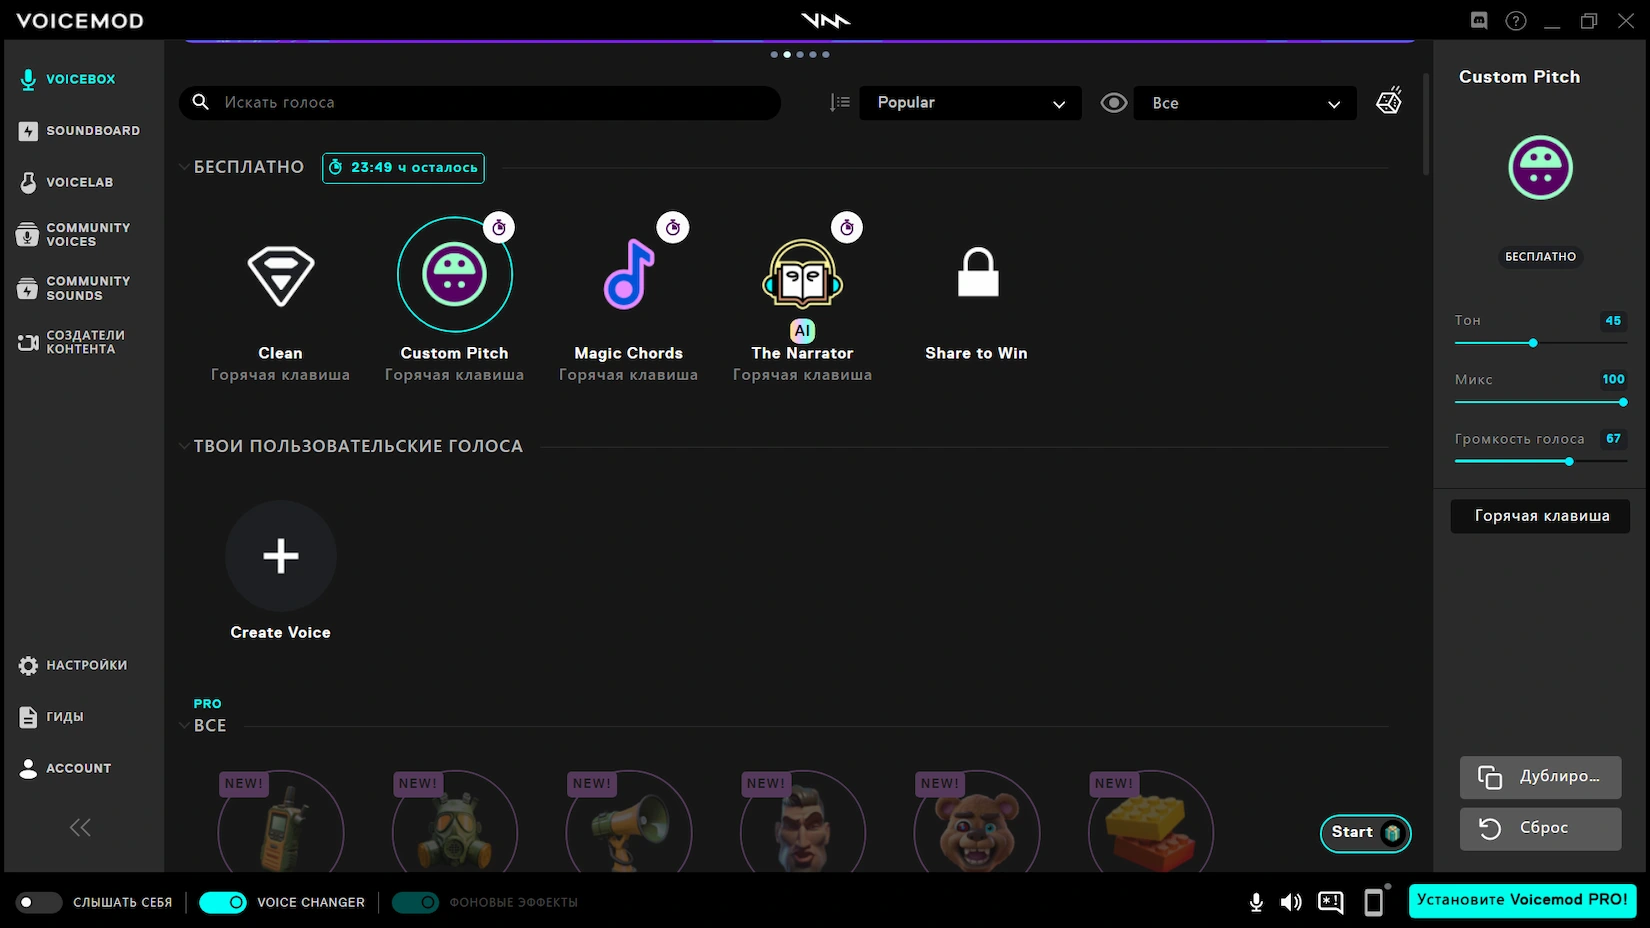Disable the Voice Changer toggle
The width and height of the screenshot is (1650, 928).
click(223, 902)
